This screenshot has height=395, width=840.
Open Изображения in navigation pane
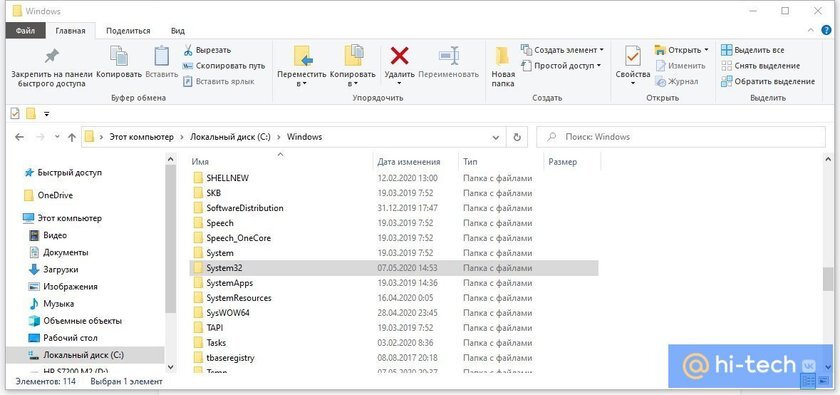[63, 287]
